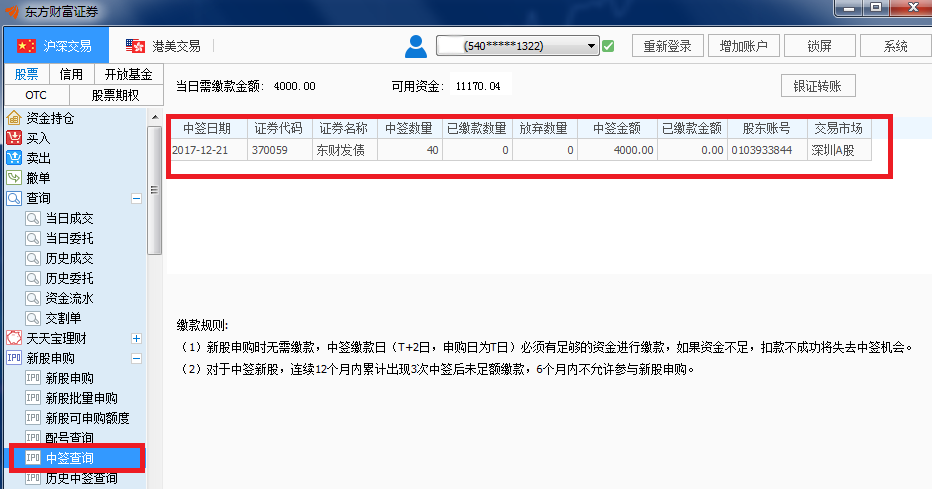Click the 可用资金 value 11170.04
Viewport: 932px width, 489px height.
478,86
